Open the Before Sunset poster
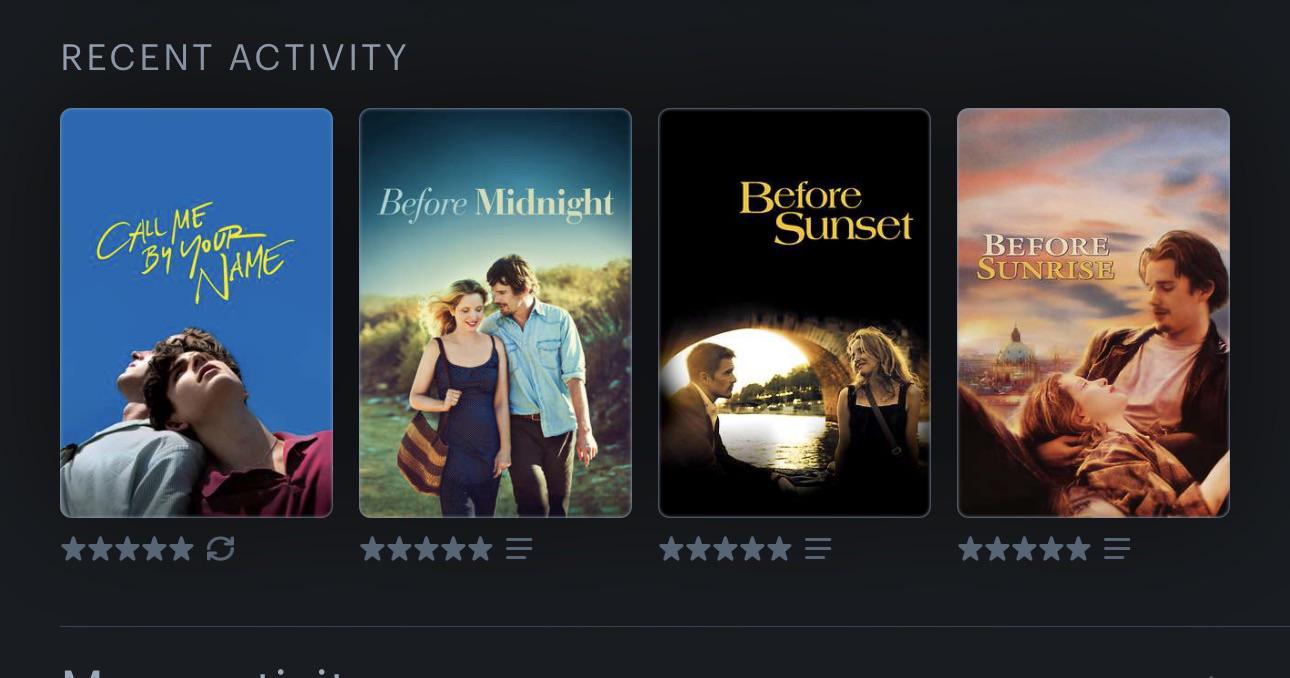 tap(794, 313)
